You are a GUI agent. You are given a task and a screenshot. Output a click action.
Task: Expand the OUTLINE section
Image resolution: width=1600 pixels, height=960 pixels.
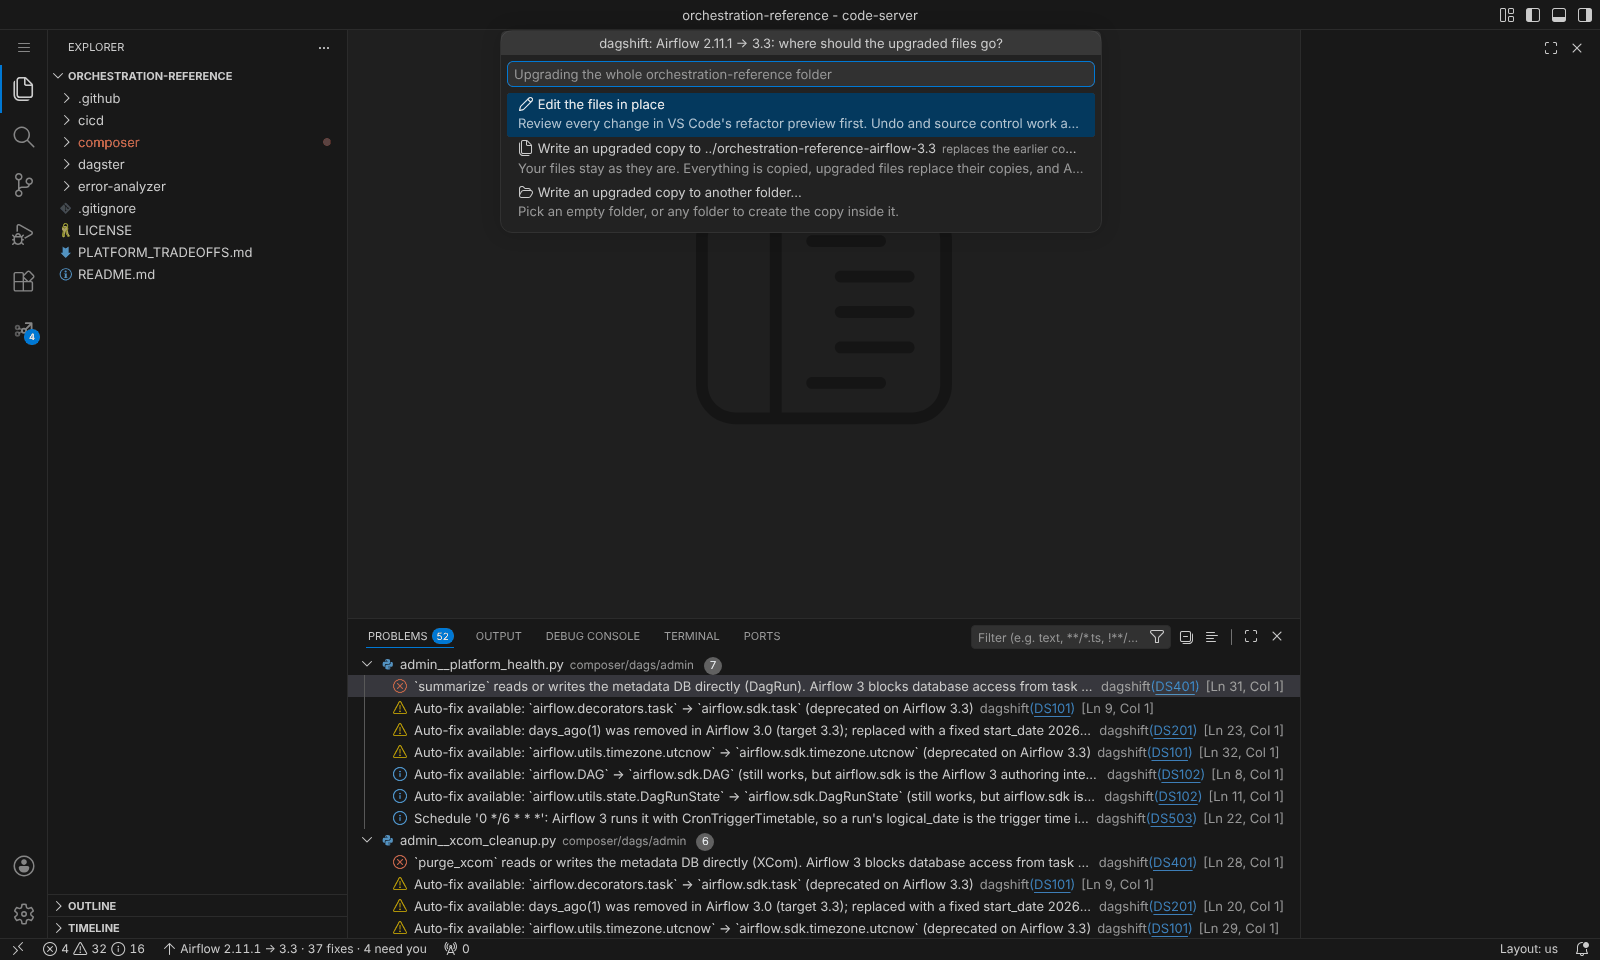click(198, 906)
